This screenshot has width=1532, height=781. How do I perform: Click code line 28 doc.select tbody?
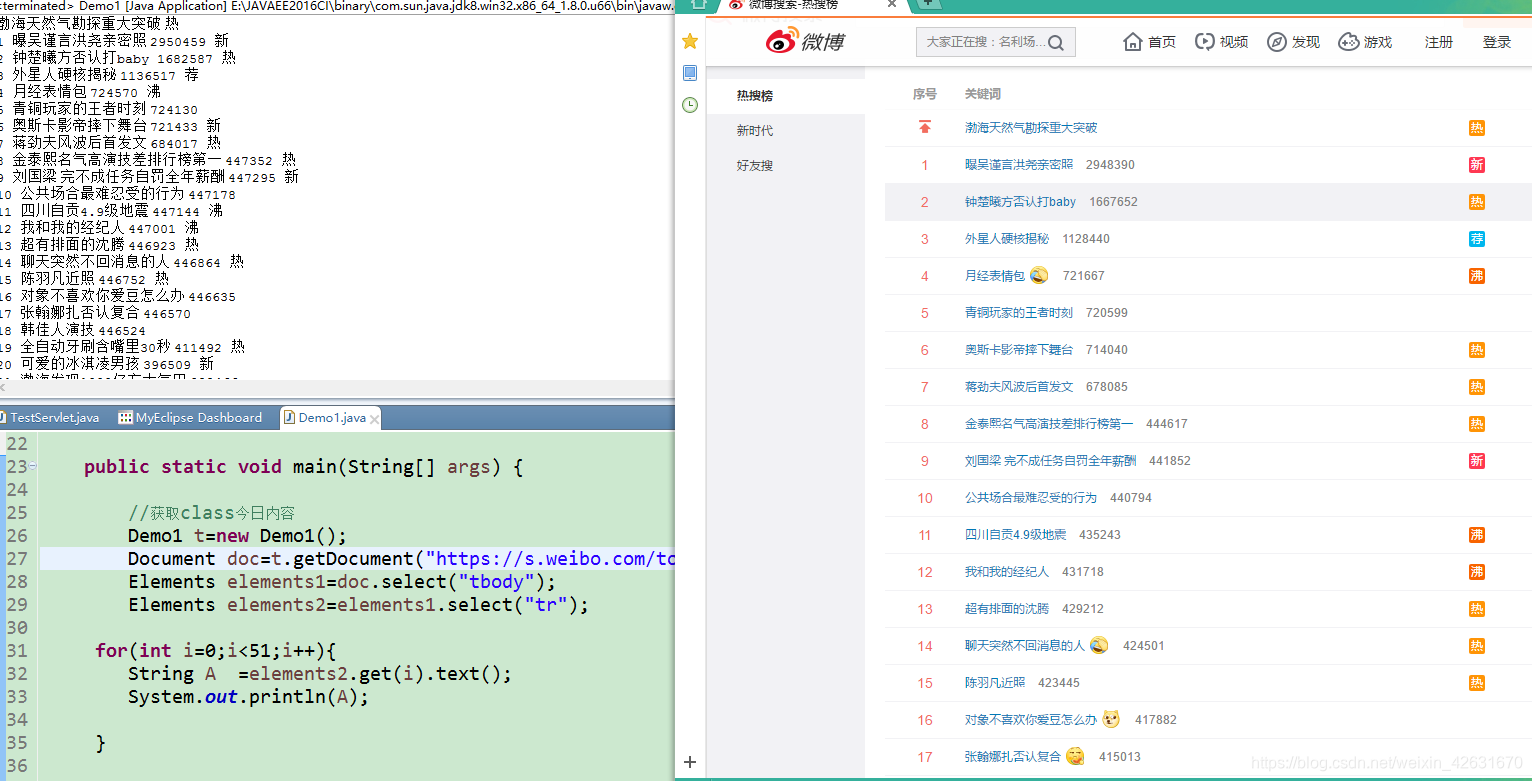(341, 582)
